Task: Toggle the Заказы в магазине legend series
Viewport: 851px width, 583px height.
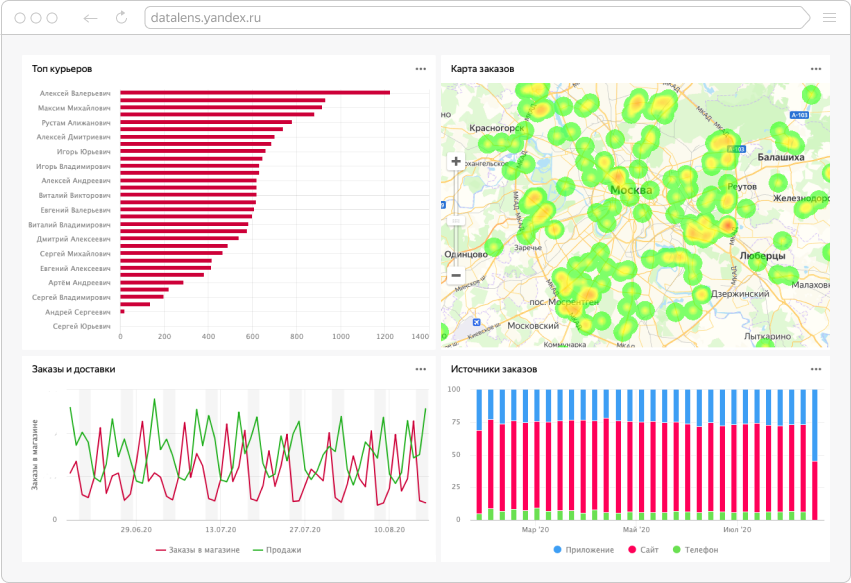Action: pos(198,550)
